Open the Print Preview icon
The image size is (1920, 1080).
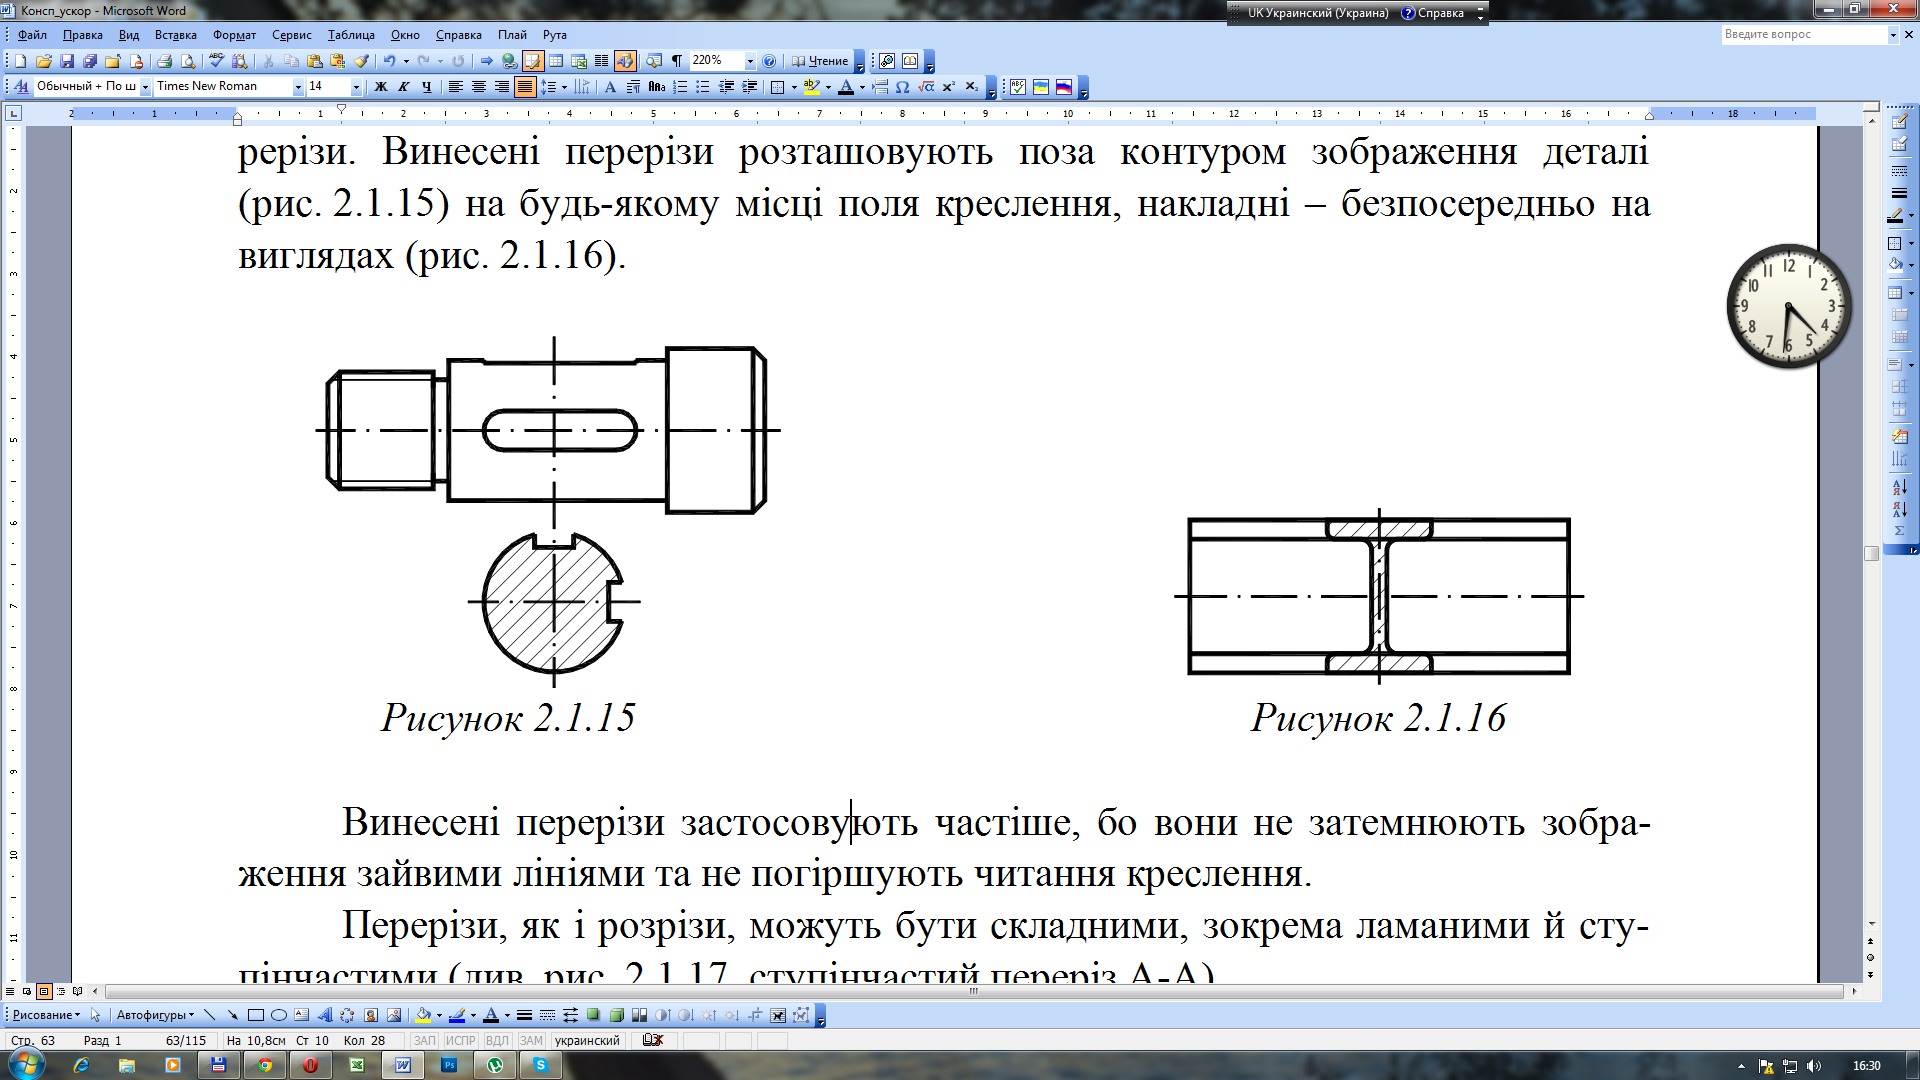click(188, 61)
